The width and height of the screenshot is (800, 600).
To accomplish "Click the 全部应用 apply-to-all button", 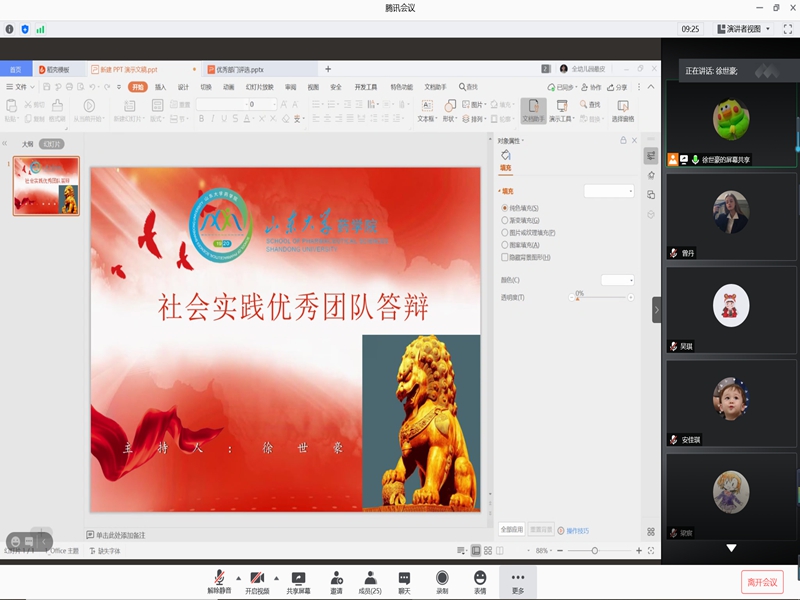I will [x=512, y=529].
